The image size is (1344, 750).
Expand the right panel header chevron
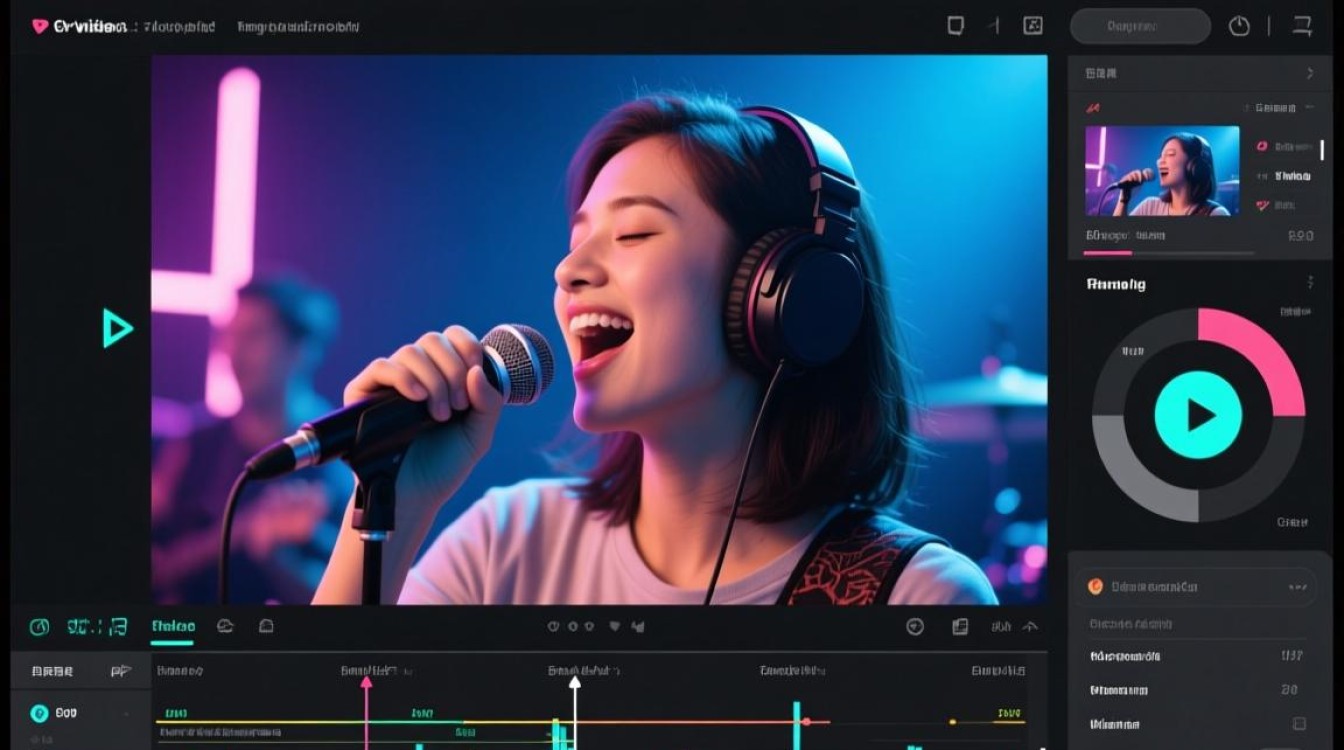coord(1310,73)
